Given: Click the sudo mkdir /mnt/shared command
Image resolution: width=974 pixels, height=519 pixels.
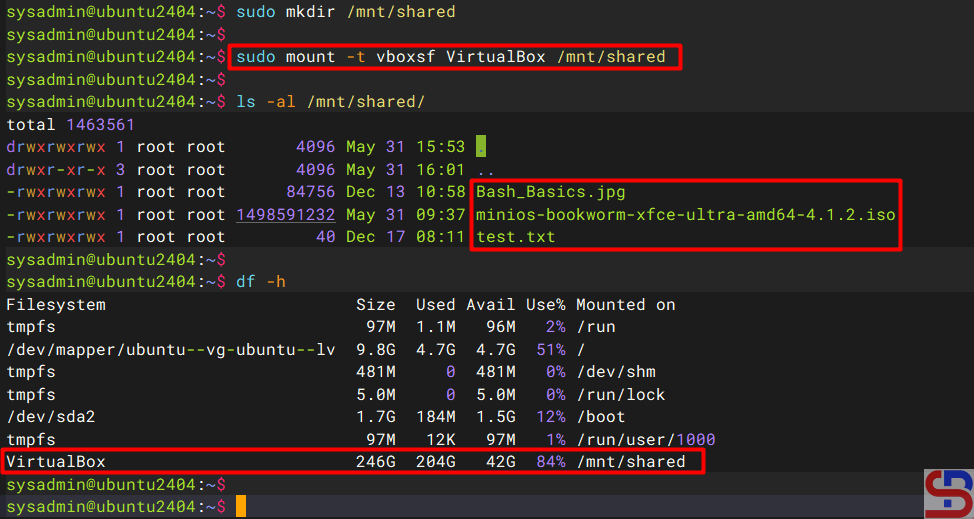Looking at the screenshot, I should click(x=345, y=12).
